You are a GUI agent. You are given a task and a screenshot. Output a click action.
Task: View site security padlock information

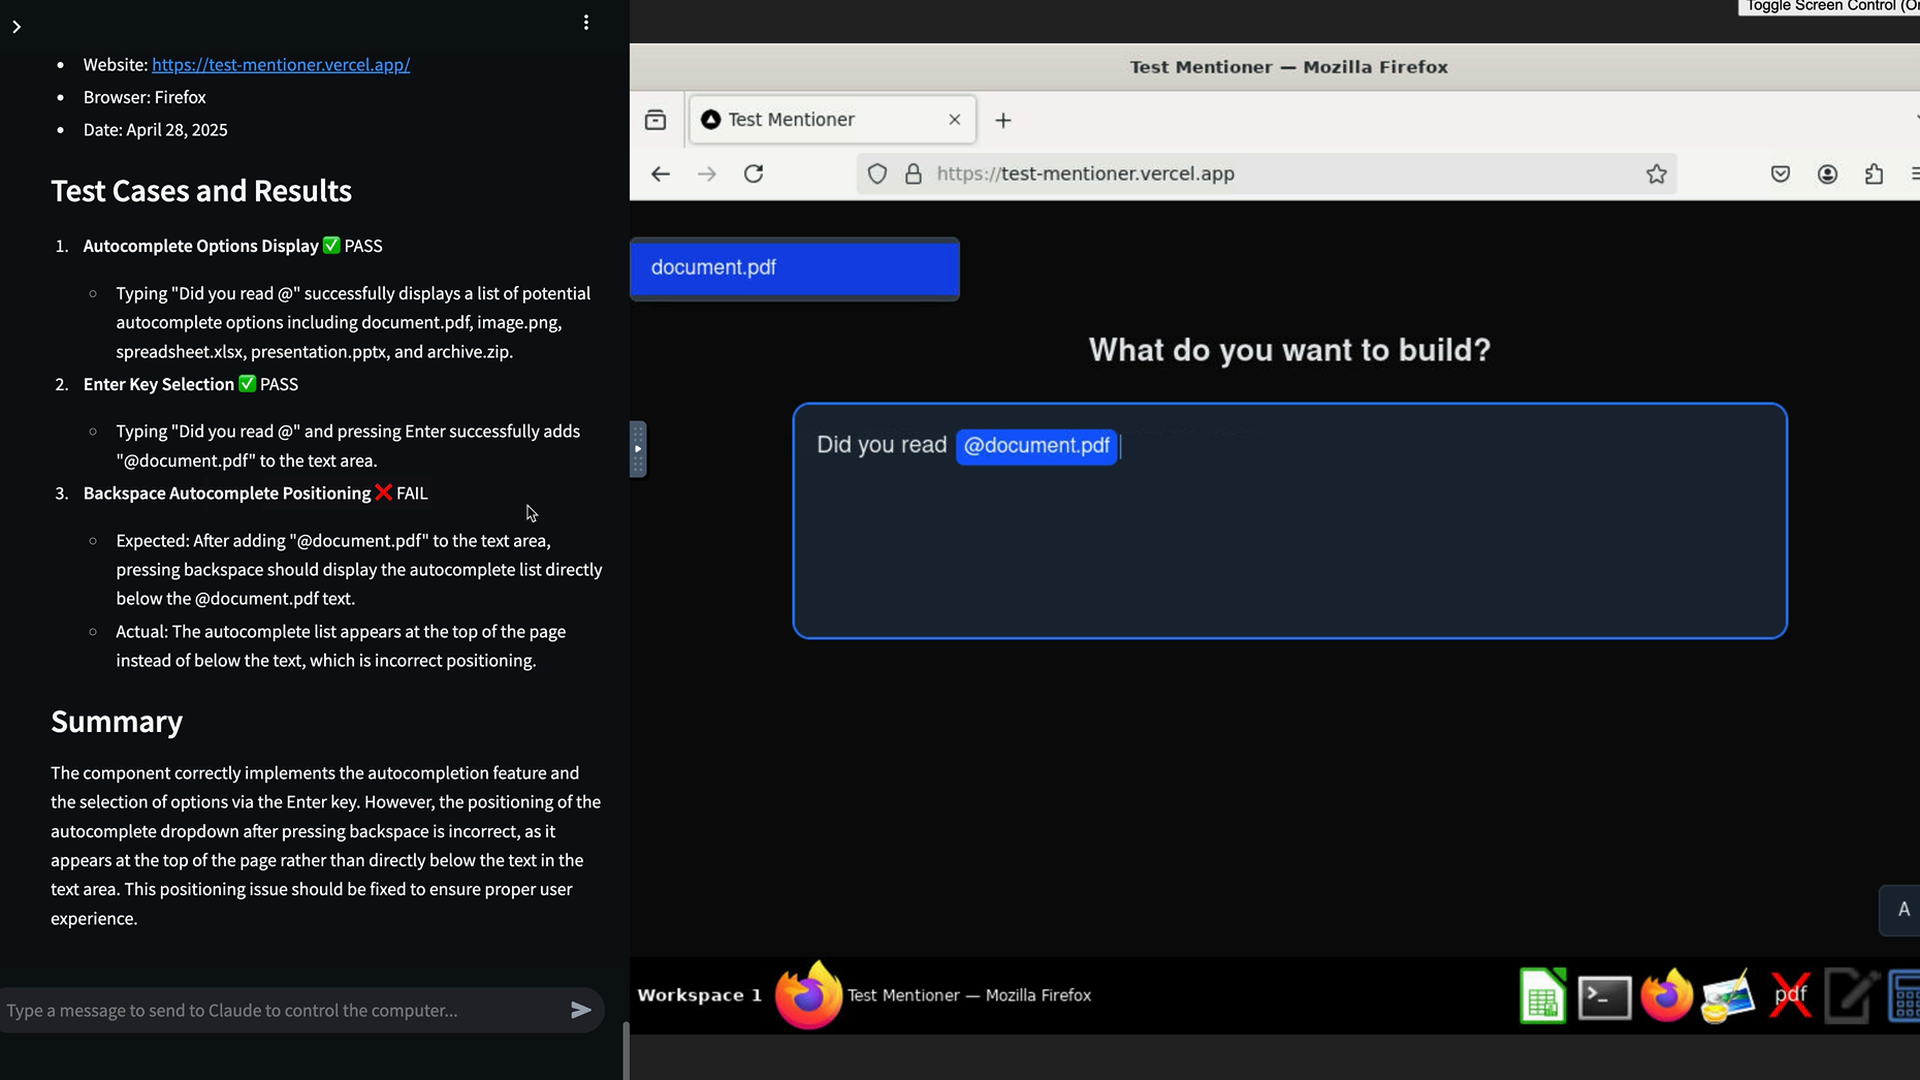click(x=913, y=174)
